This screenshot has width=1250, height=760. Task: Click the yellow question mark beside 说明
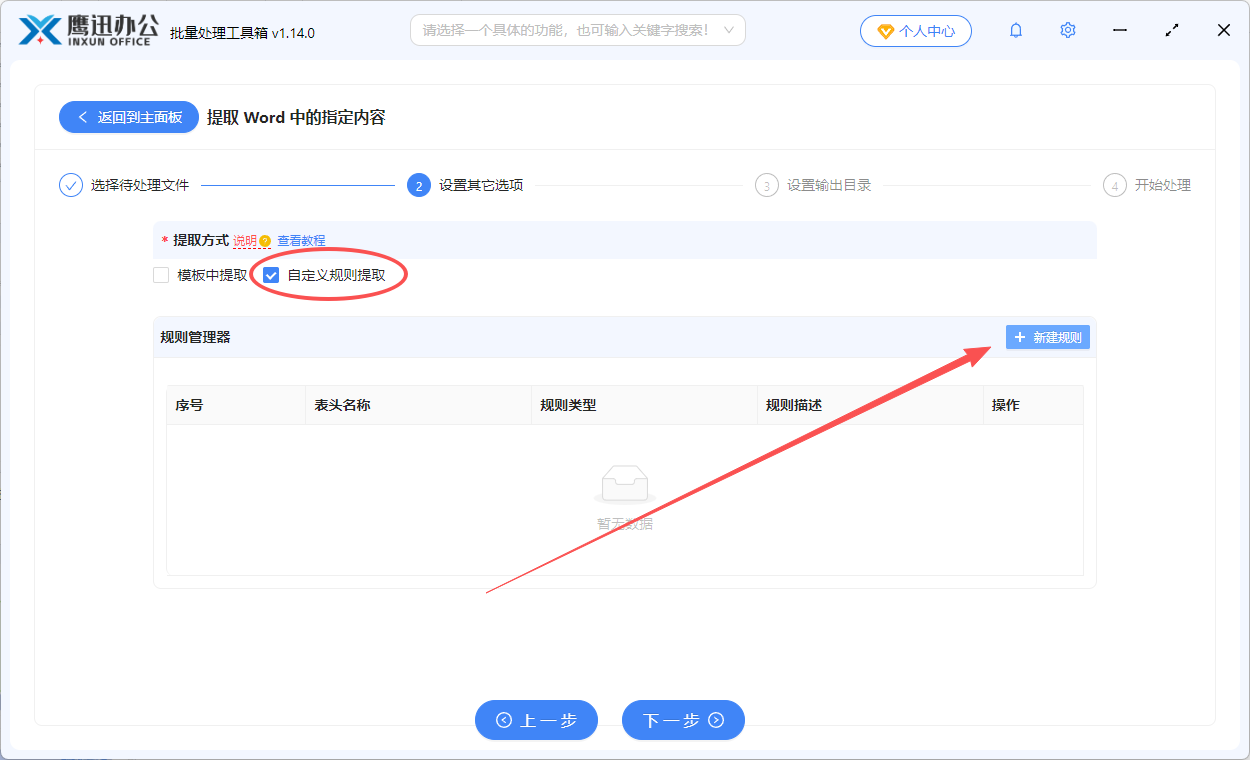point(263,241)
